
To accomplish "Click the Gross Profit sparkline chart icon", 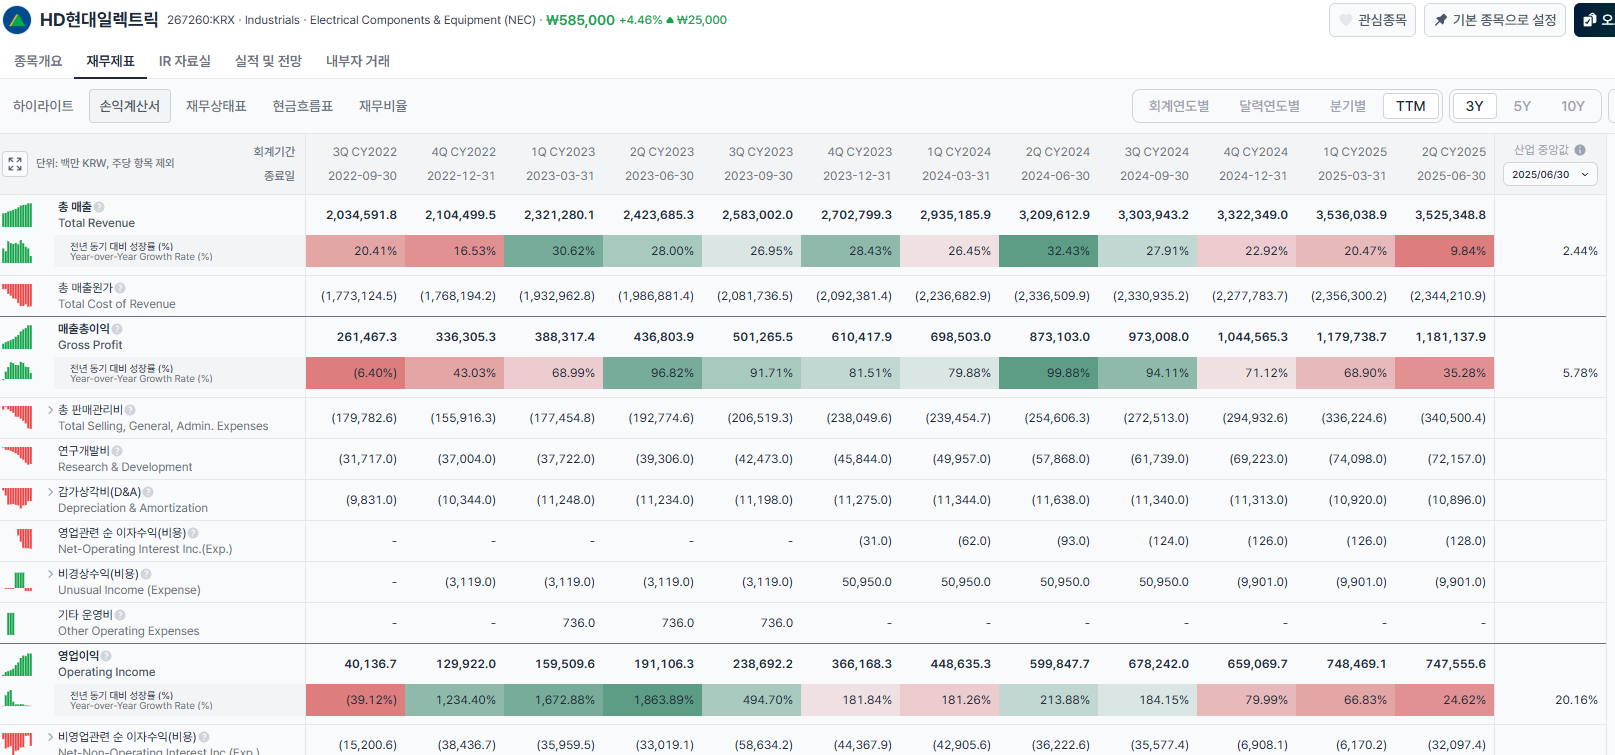I will tap(17, 337).
